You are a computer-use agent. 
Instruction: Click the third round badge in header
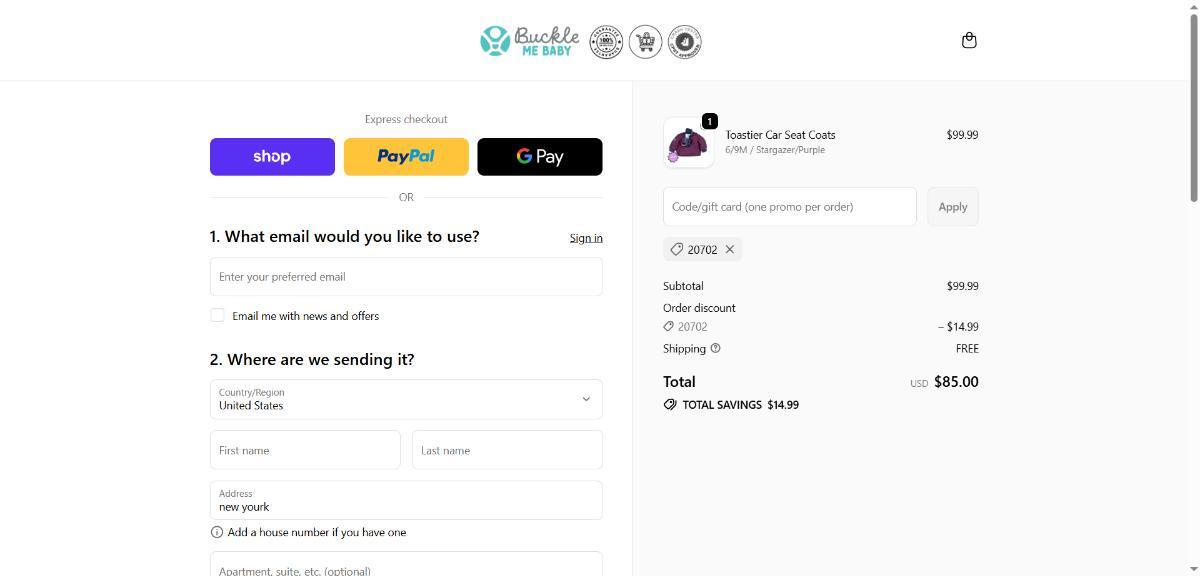[x=685, y=42]
